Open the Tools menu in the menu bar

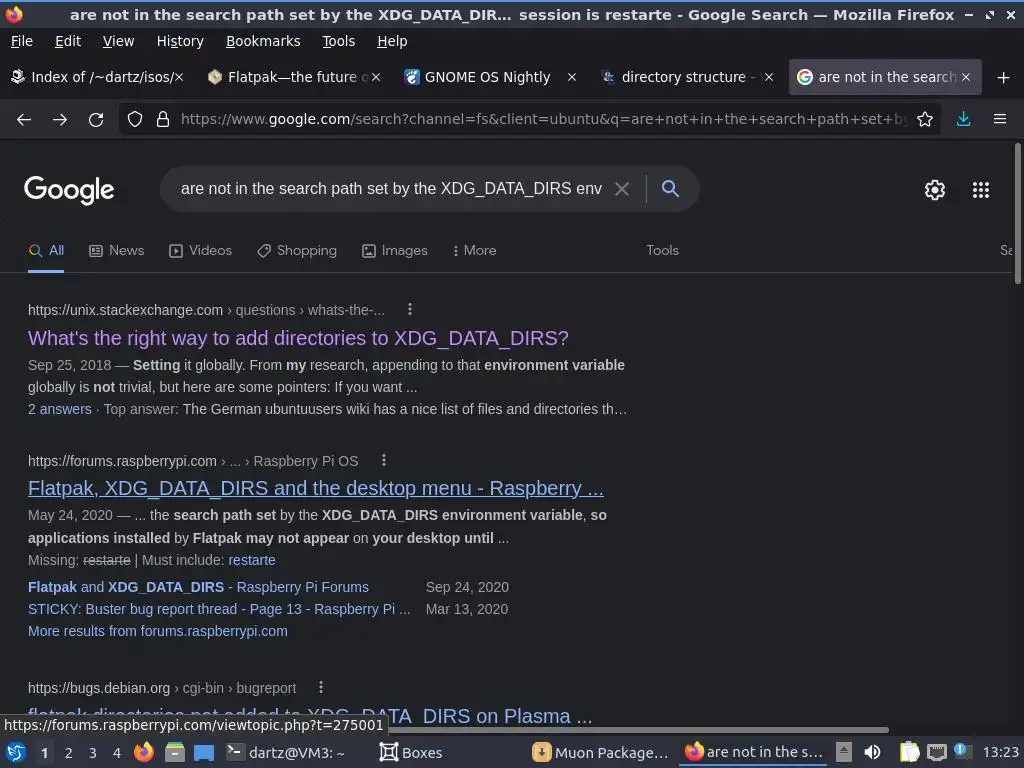(x=338, y=41)
